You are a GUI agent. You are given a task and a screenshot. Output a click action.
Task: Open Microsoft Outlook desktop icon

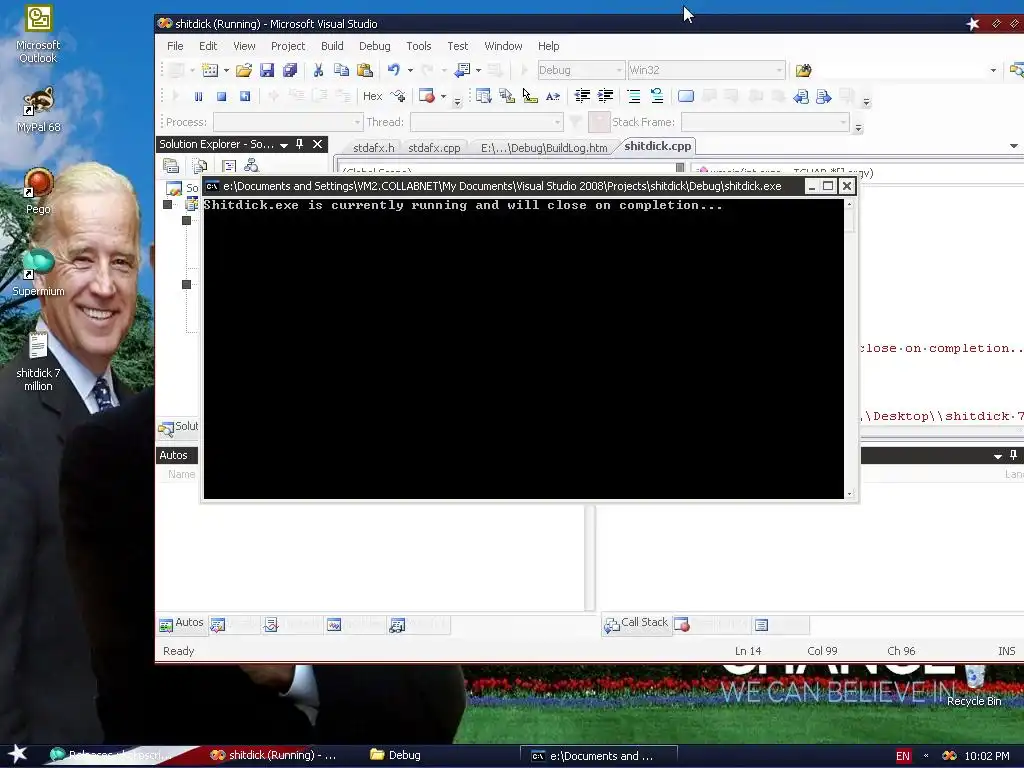point(38,35)
